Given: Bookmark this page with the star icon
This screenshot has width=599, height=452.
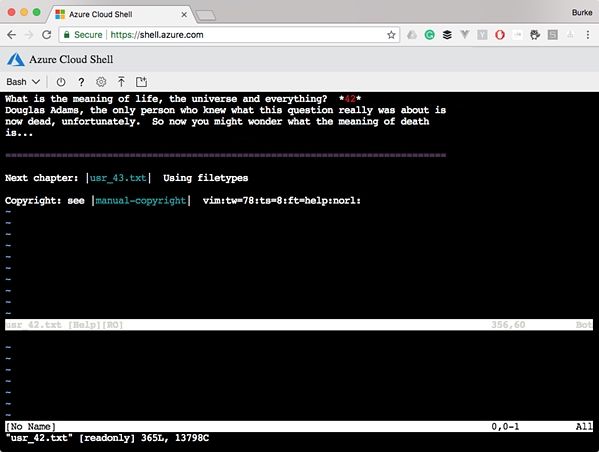Looking at the screenshot, I should 391,35.
